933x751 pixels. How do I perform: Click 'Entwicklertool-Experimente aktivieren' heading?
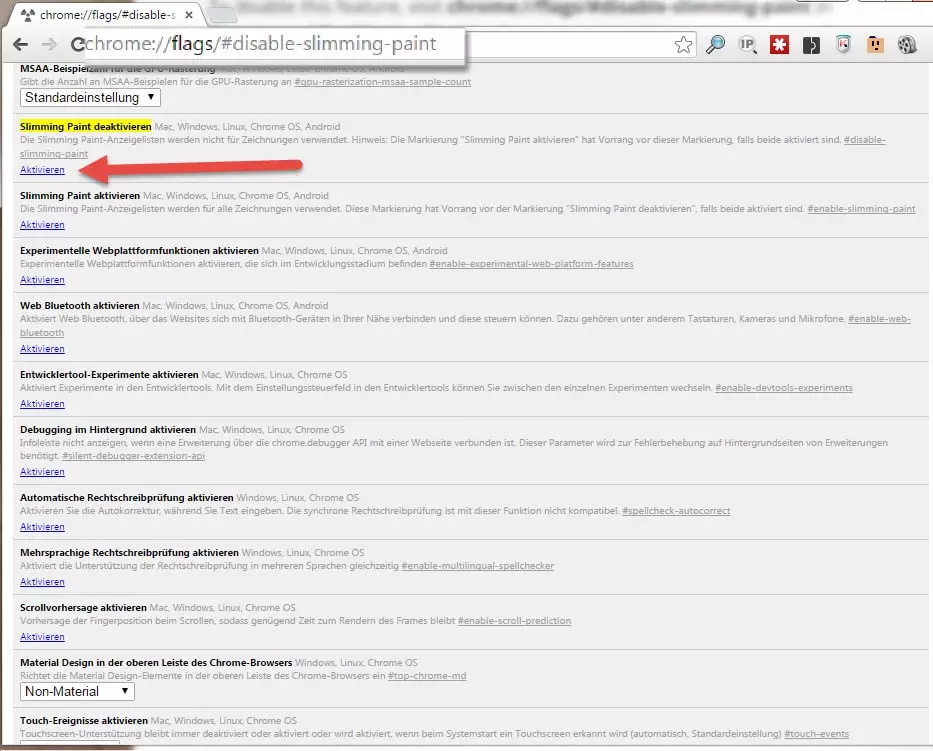click(109, 375)
